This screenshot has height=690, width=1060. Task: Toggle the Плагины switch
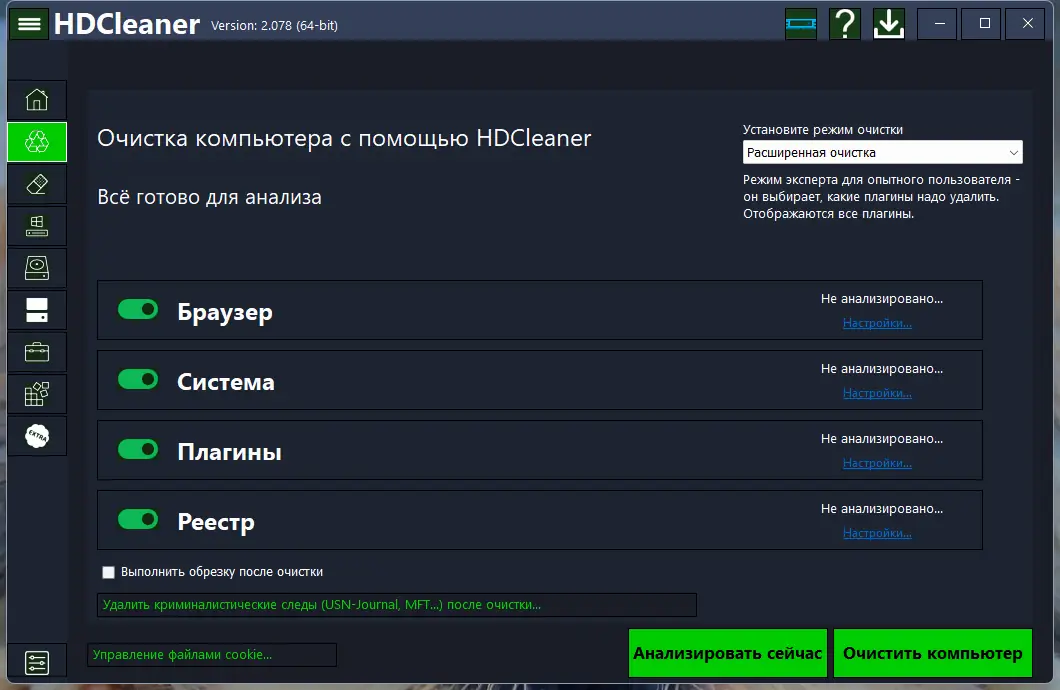click(138, 449)
